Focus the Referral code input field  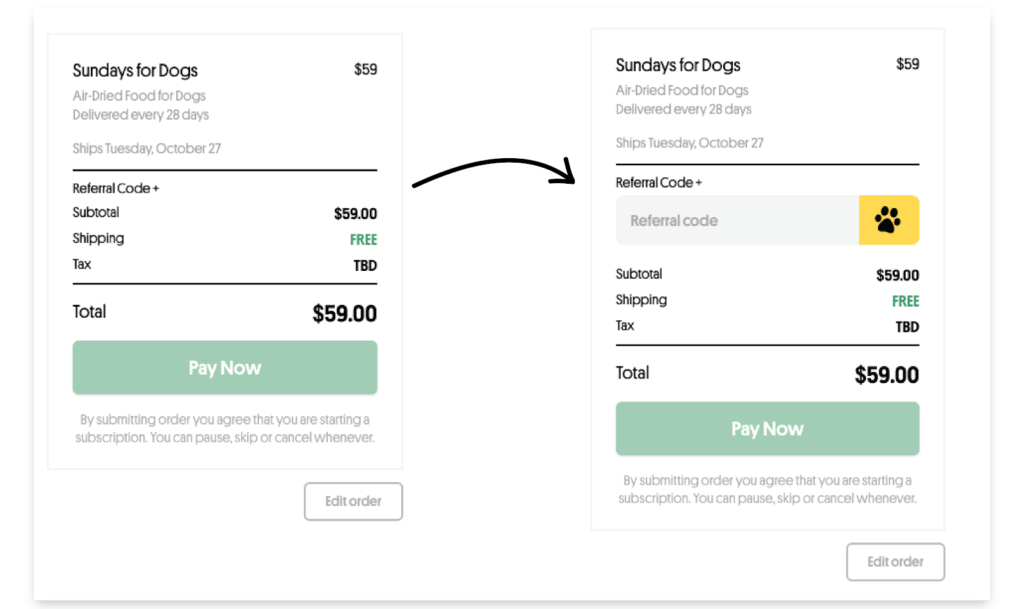[x=737, y=220]
